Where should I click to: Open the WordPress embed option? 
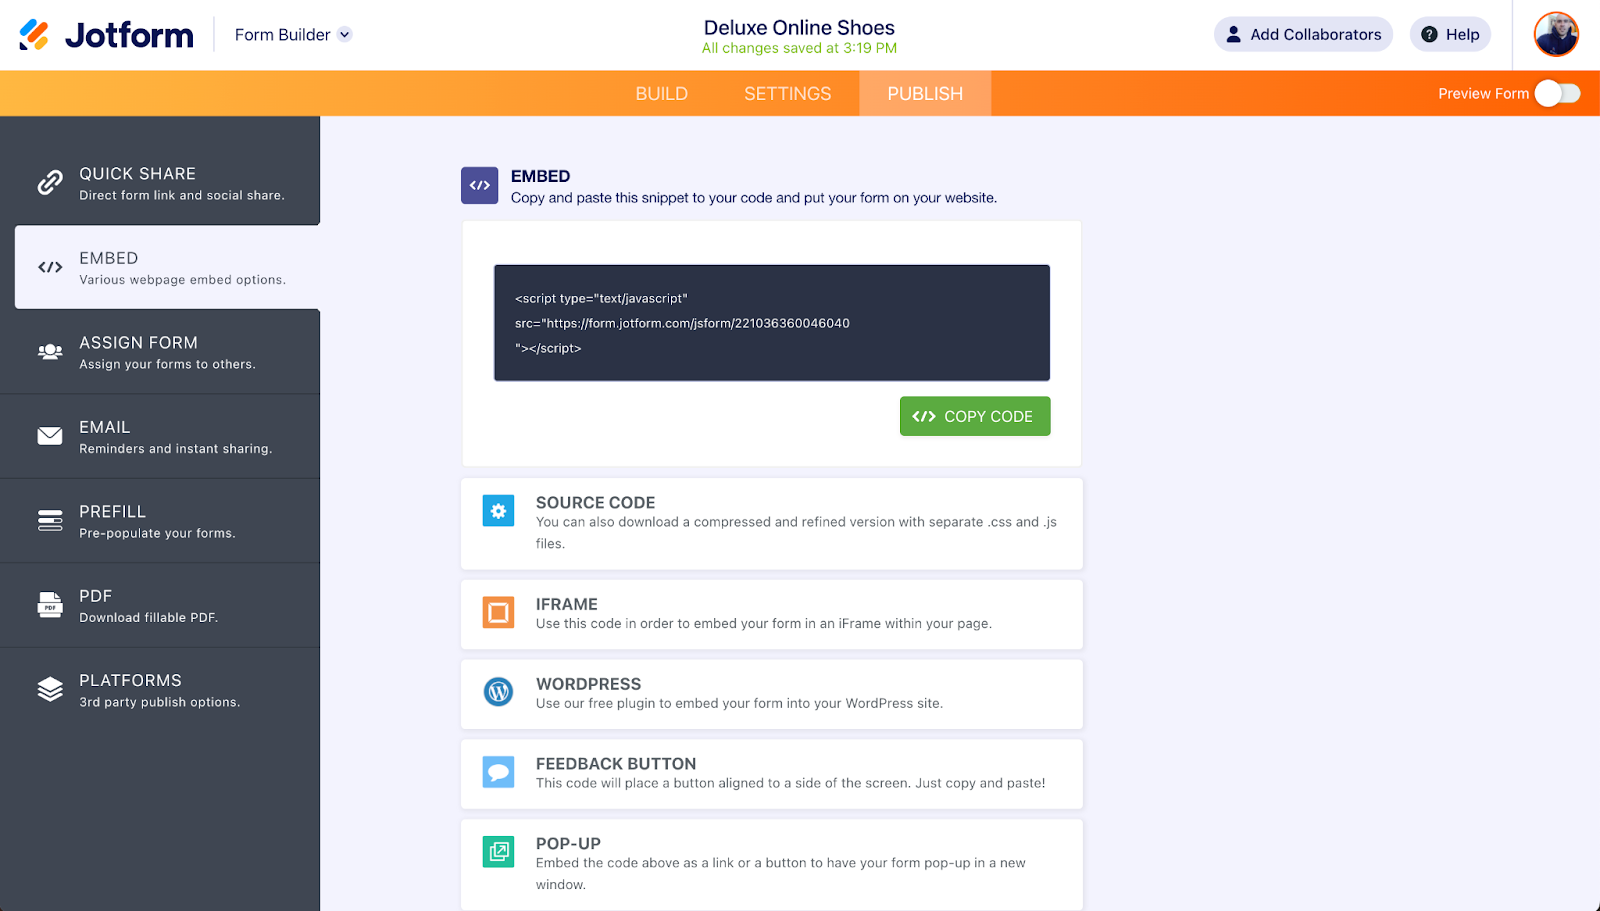[772, 694]
